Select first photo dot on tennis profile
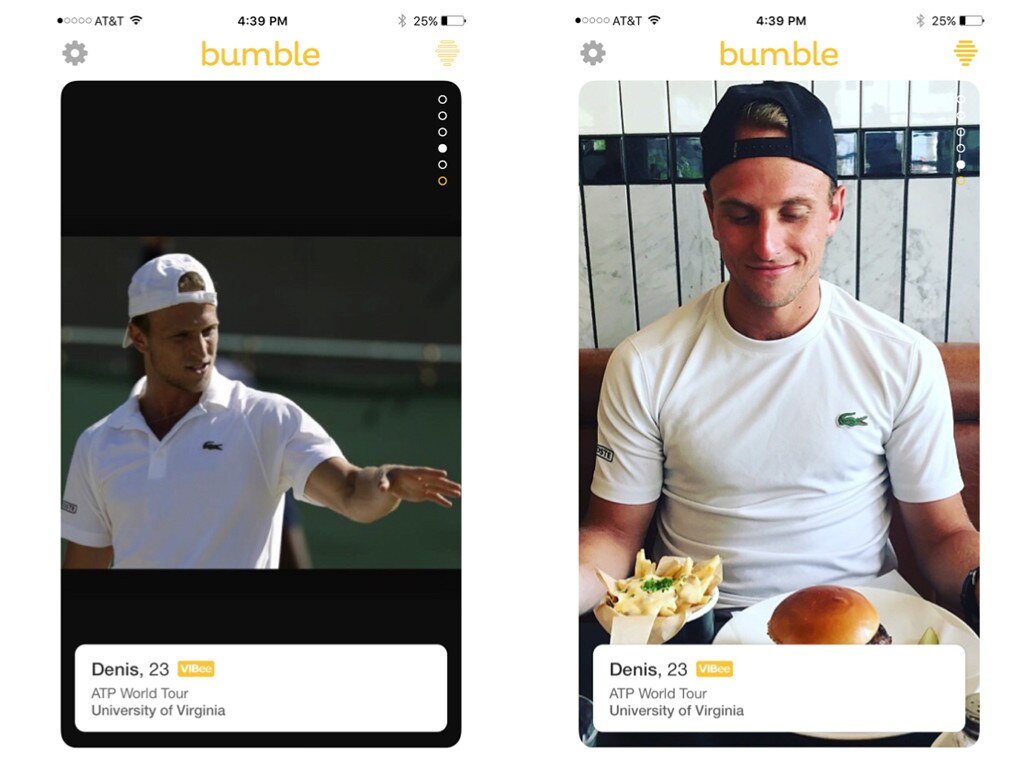Viewport: 1024px width, 759px height. pos(443,99)
